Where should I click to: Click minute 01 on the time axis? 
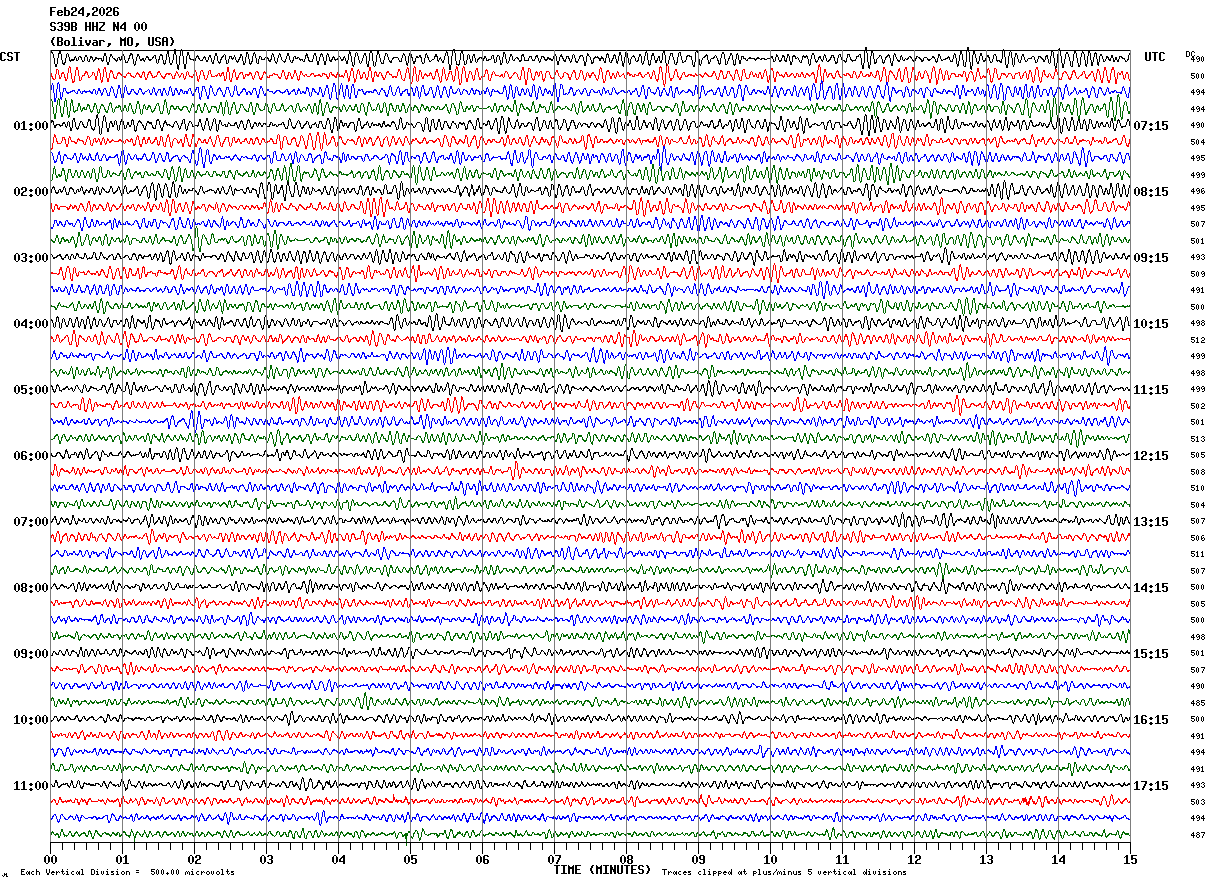point(122,859)
